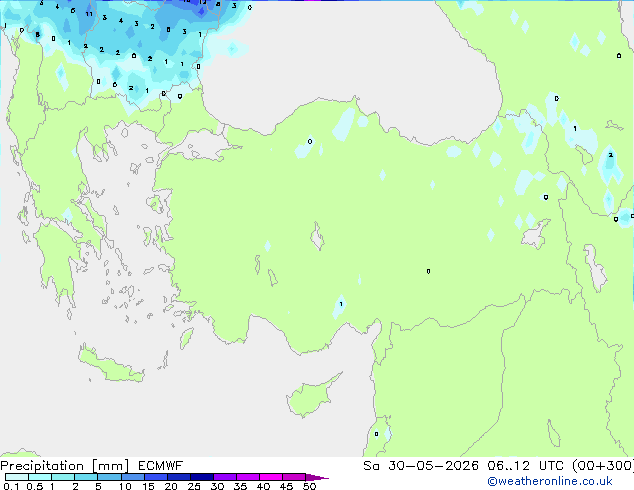Viewport: 634px width, 490px height.
Task: Click the legend label '0.1'
Action: [11, 486]
